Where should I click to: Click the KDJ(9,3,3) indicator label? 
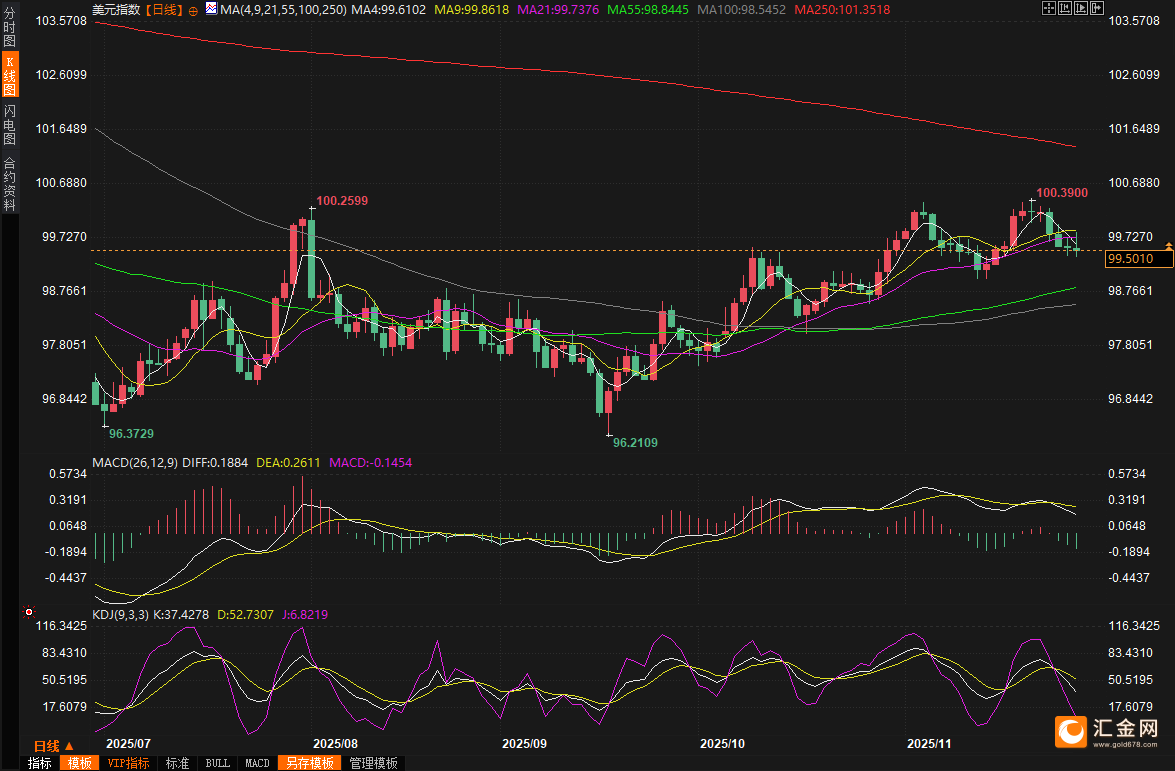click(x=121, y=614)
